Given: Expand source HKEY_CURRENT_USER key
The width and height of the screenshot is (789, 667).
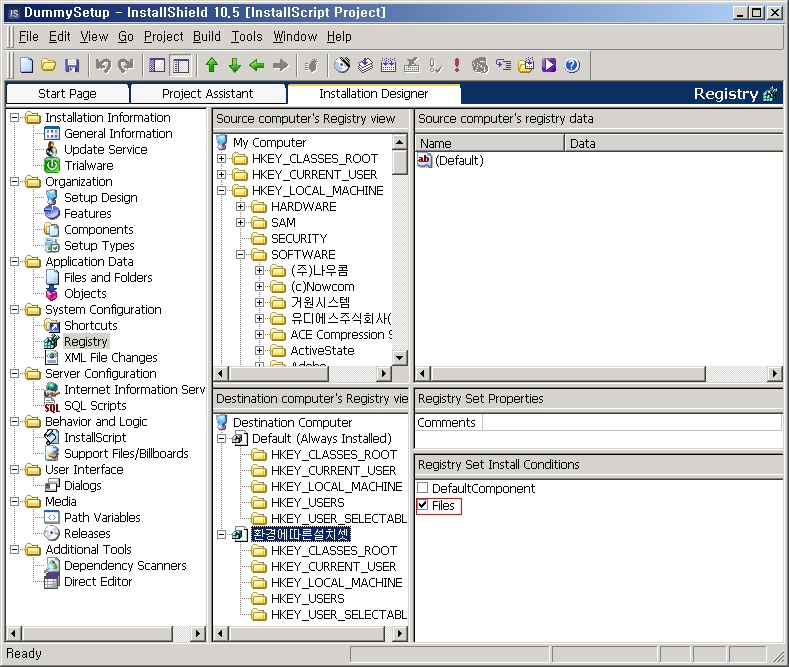Looking at the screenshot, I should click(221, 175).
